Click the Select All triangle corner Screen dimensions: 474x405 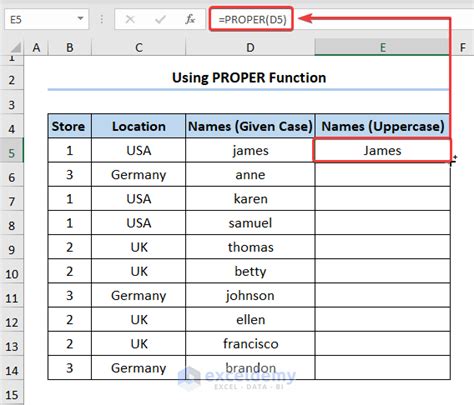[x=15, y=48]
